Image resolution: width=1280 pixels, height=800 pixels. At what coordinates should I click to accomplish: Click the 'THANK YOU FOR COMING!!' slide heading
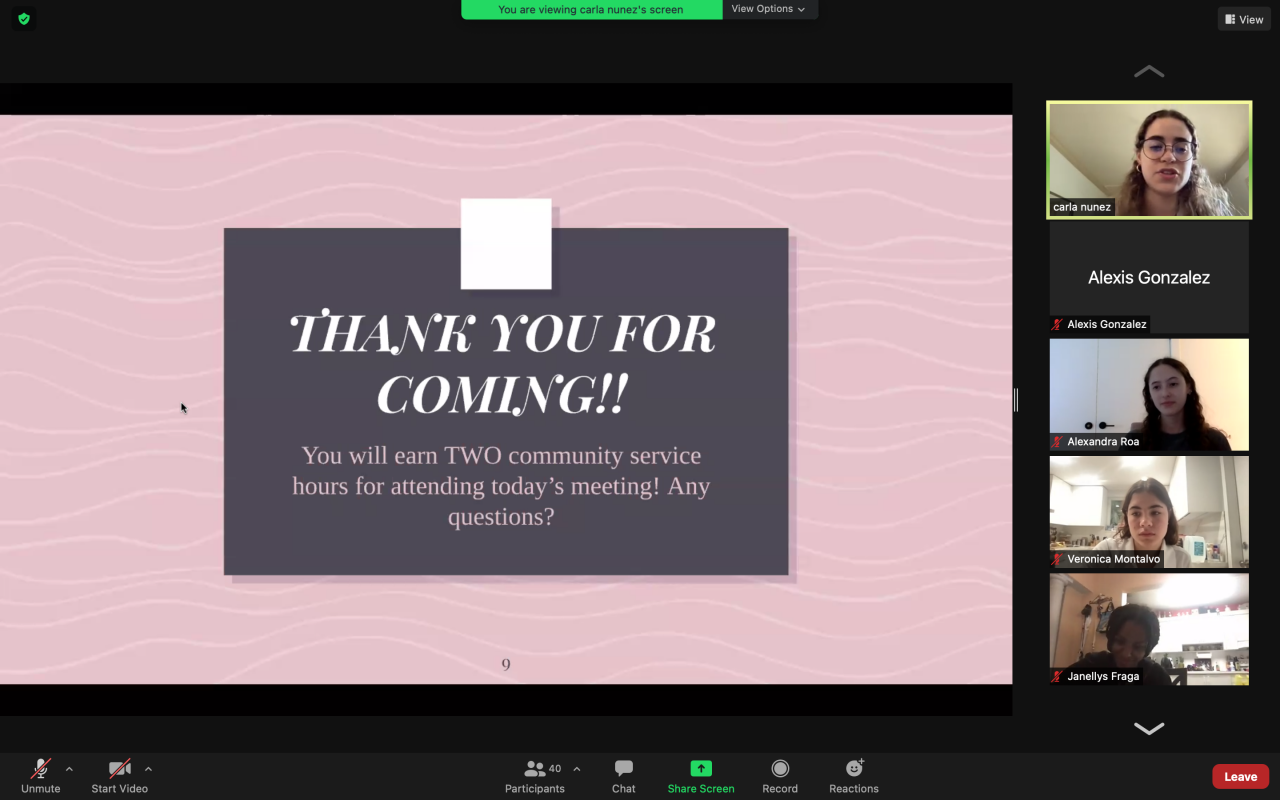(x=503, y=362)
